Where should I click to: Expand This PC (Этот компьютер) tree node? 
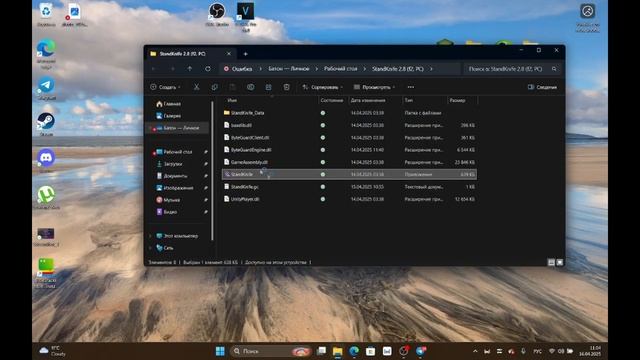point(151,236)
